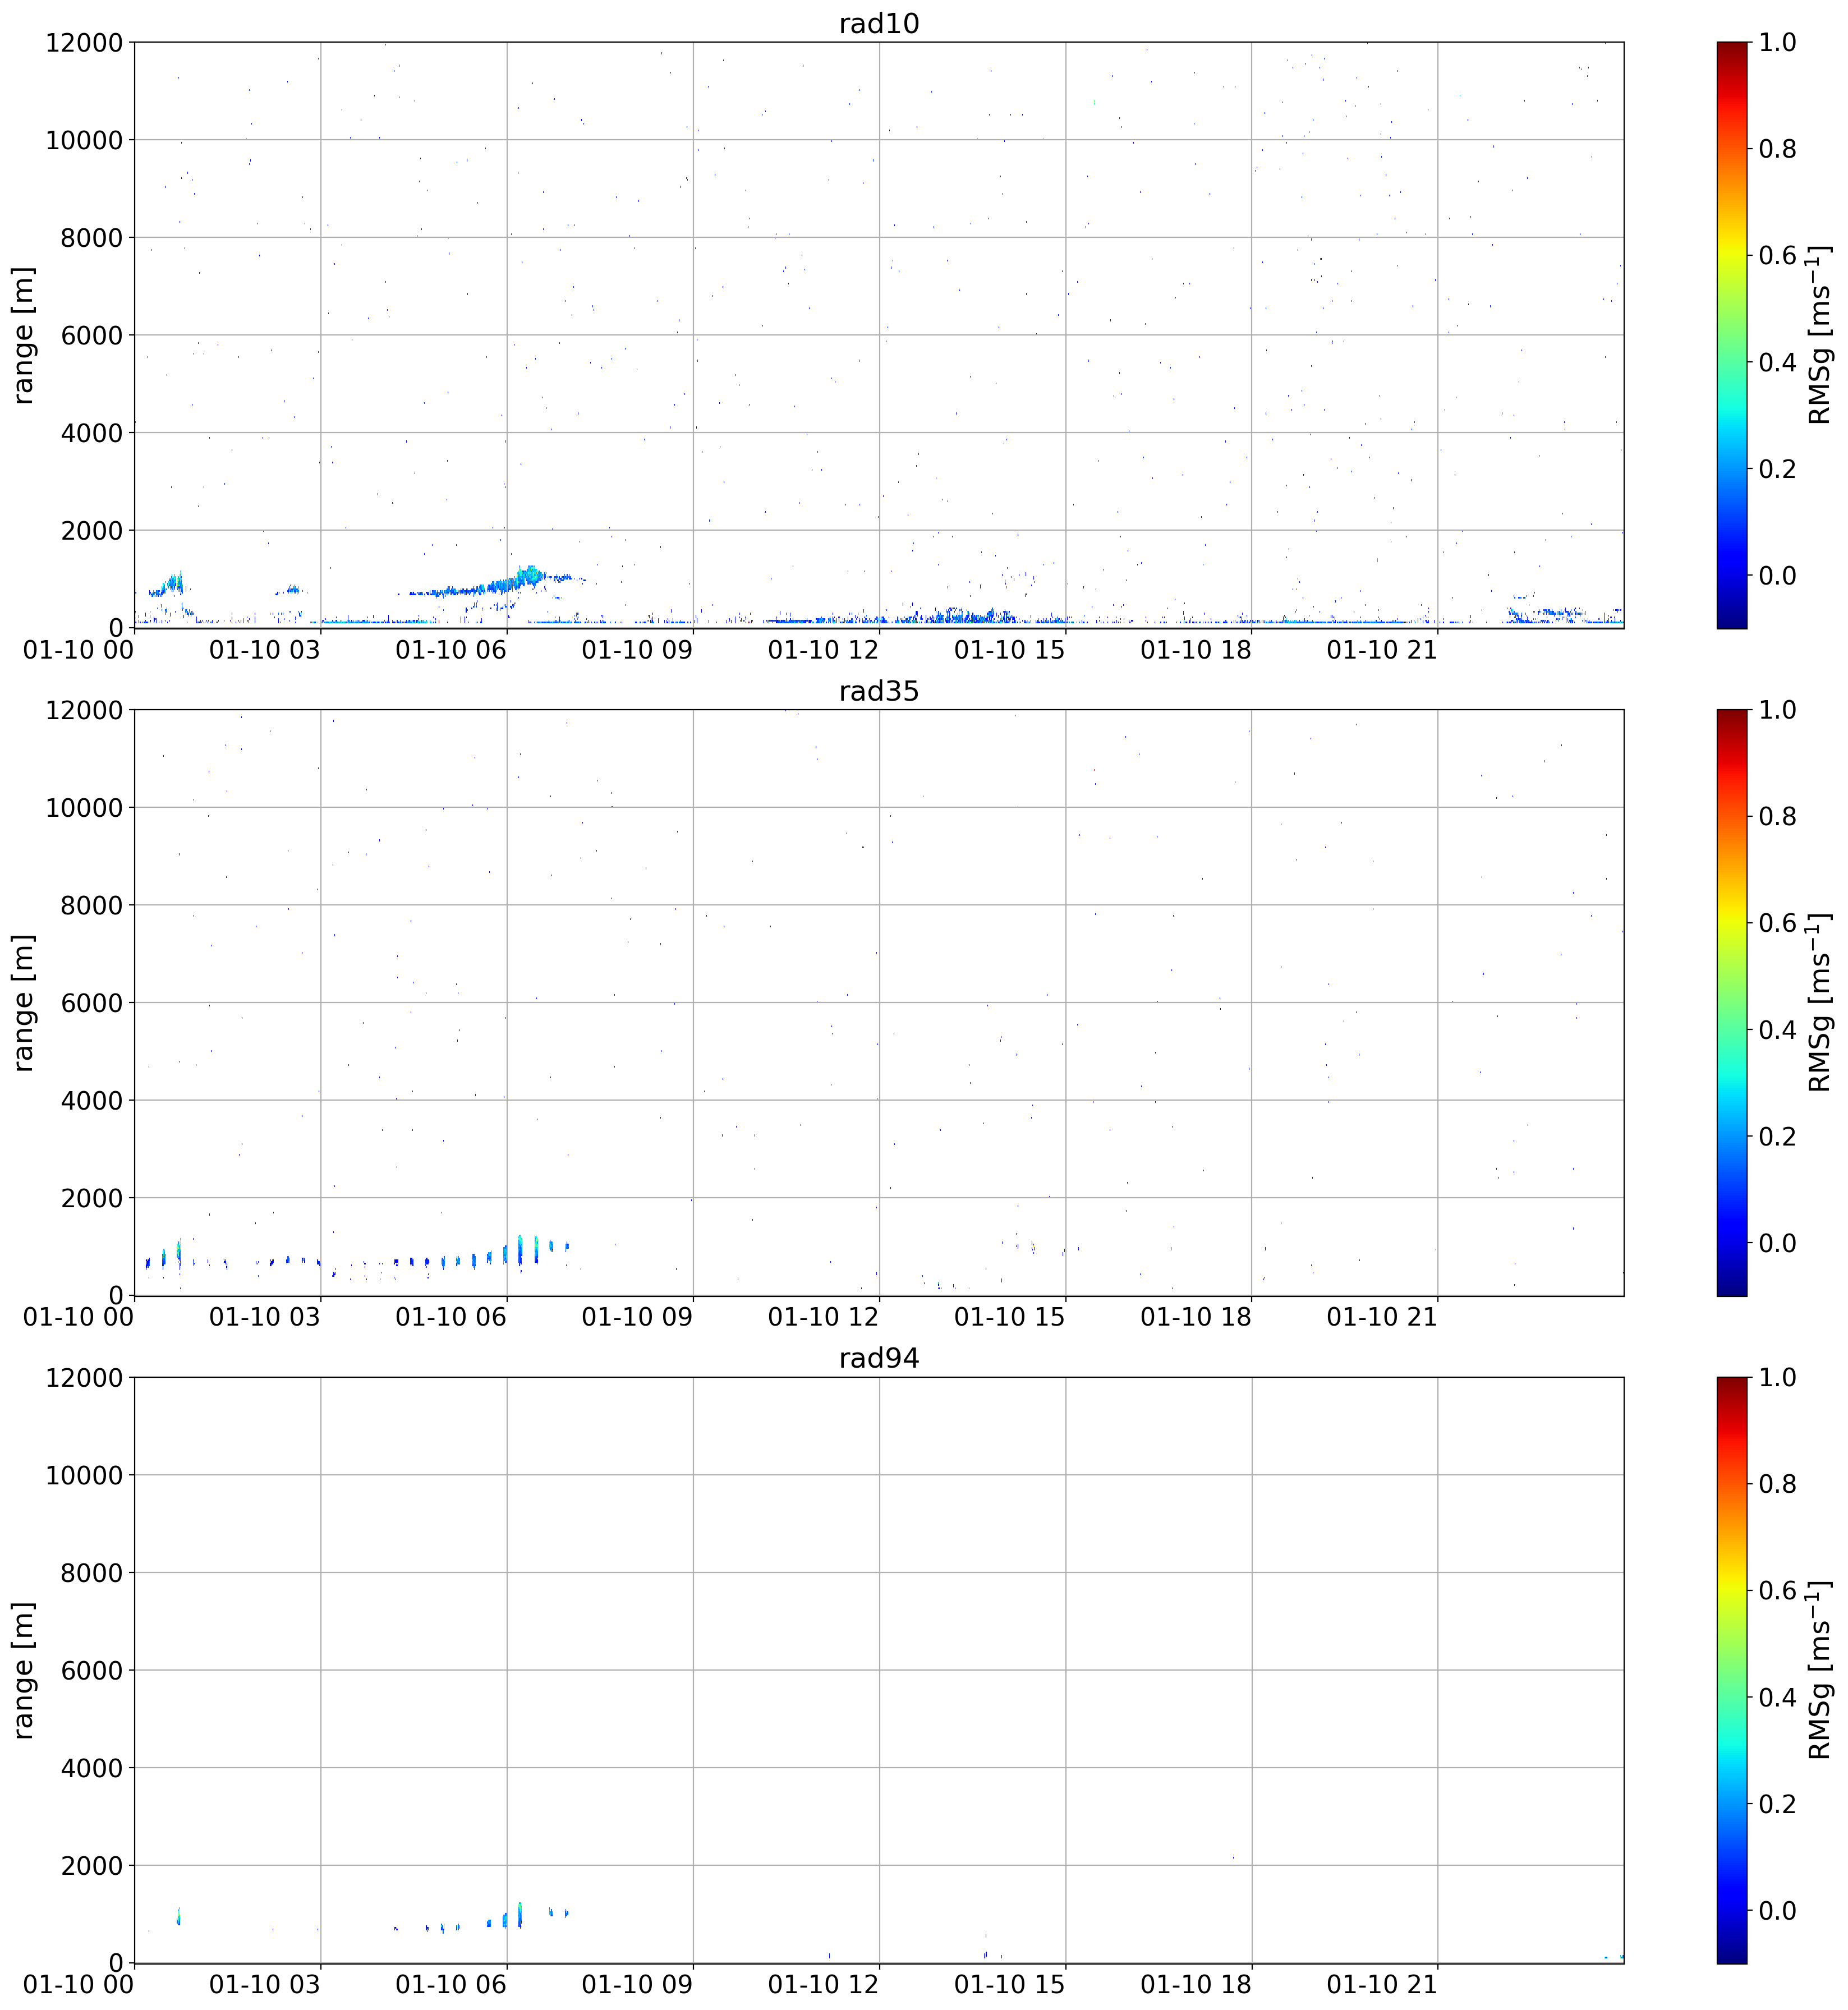Click the rad10 panel title
1848x2010 pixels.
tap(878, 23)
